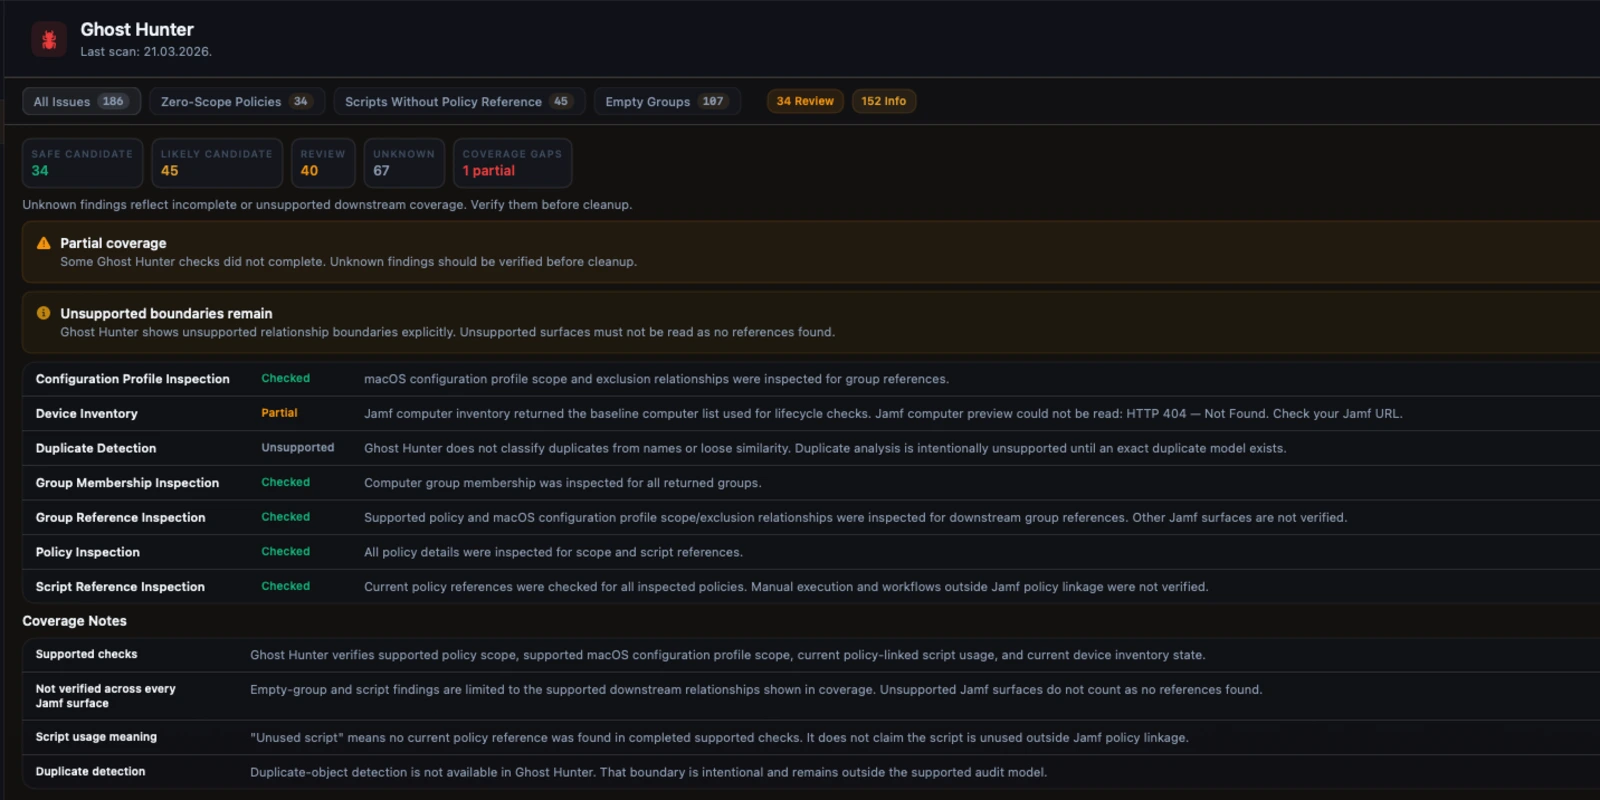Click the Supported checks note label
This screenshot has width=1600, height=800.
click(x=87, y=654)
